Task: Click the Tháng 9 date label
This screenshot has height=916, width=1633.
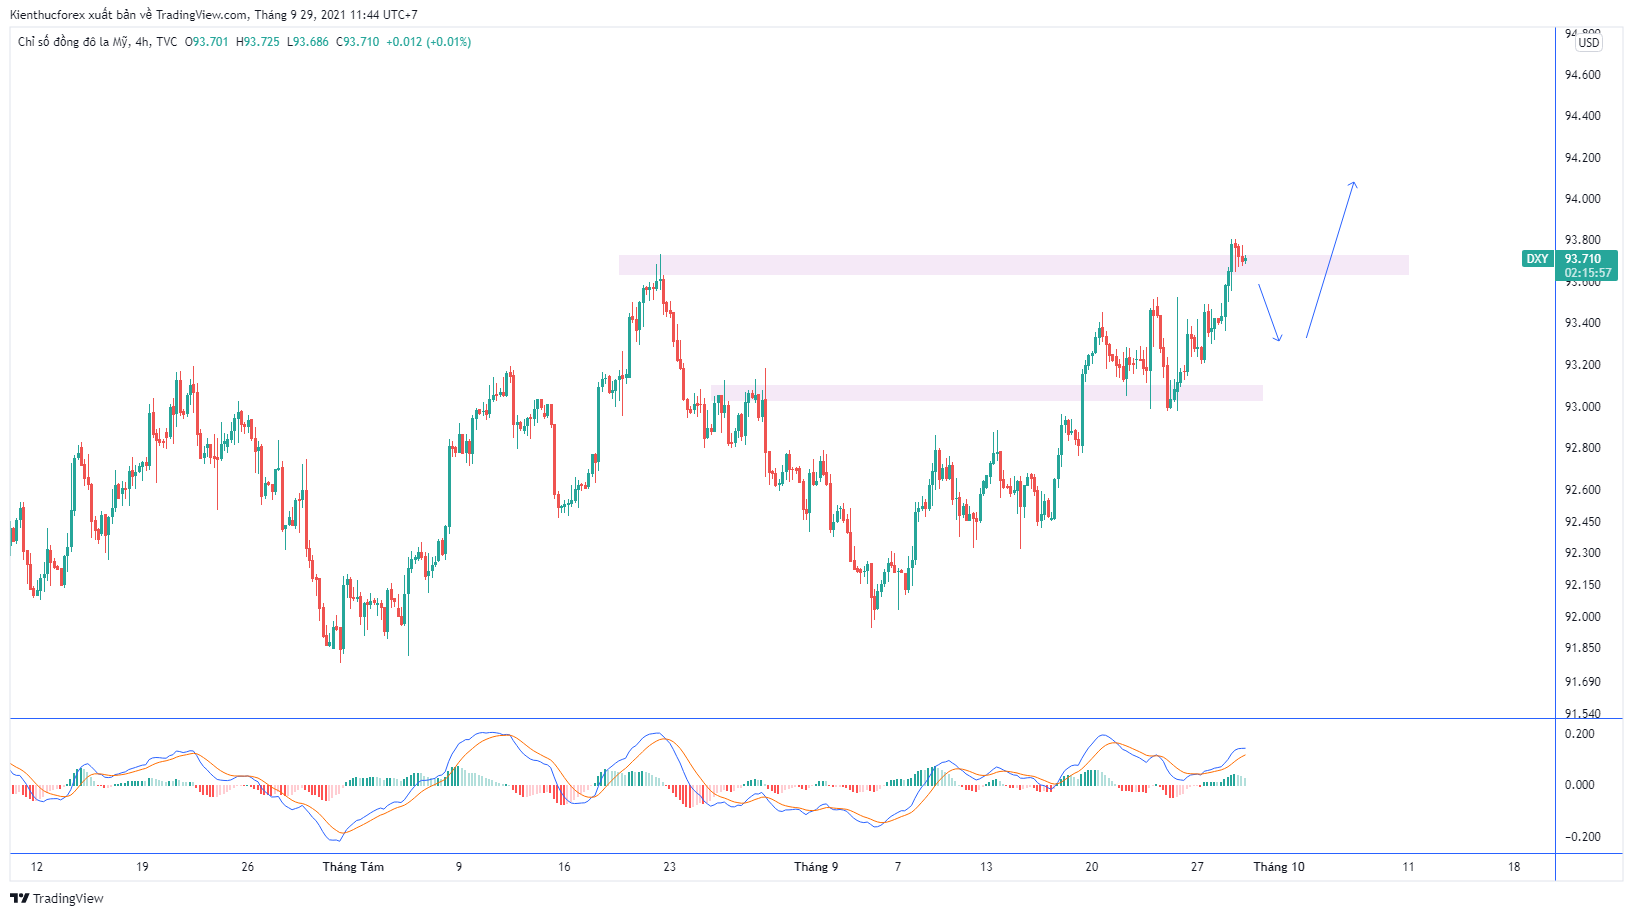Action: [816, 867]
